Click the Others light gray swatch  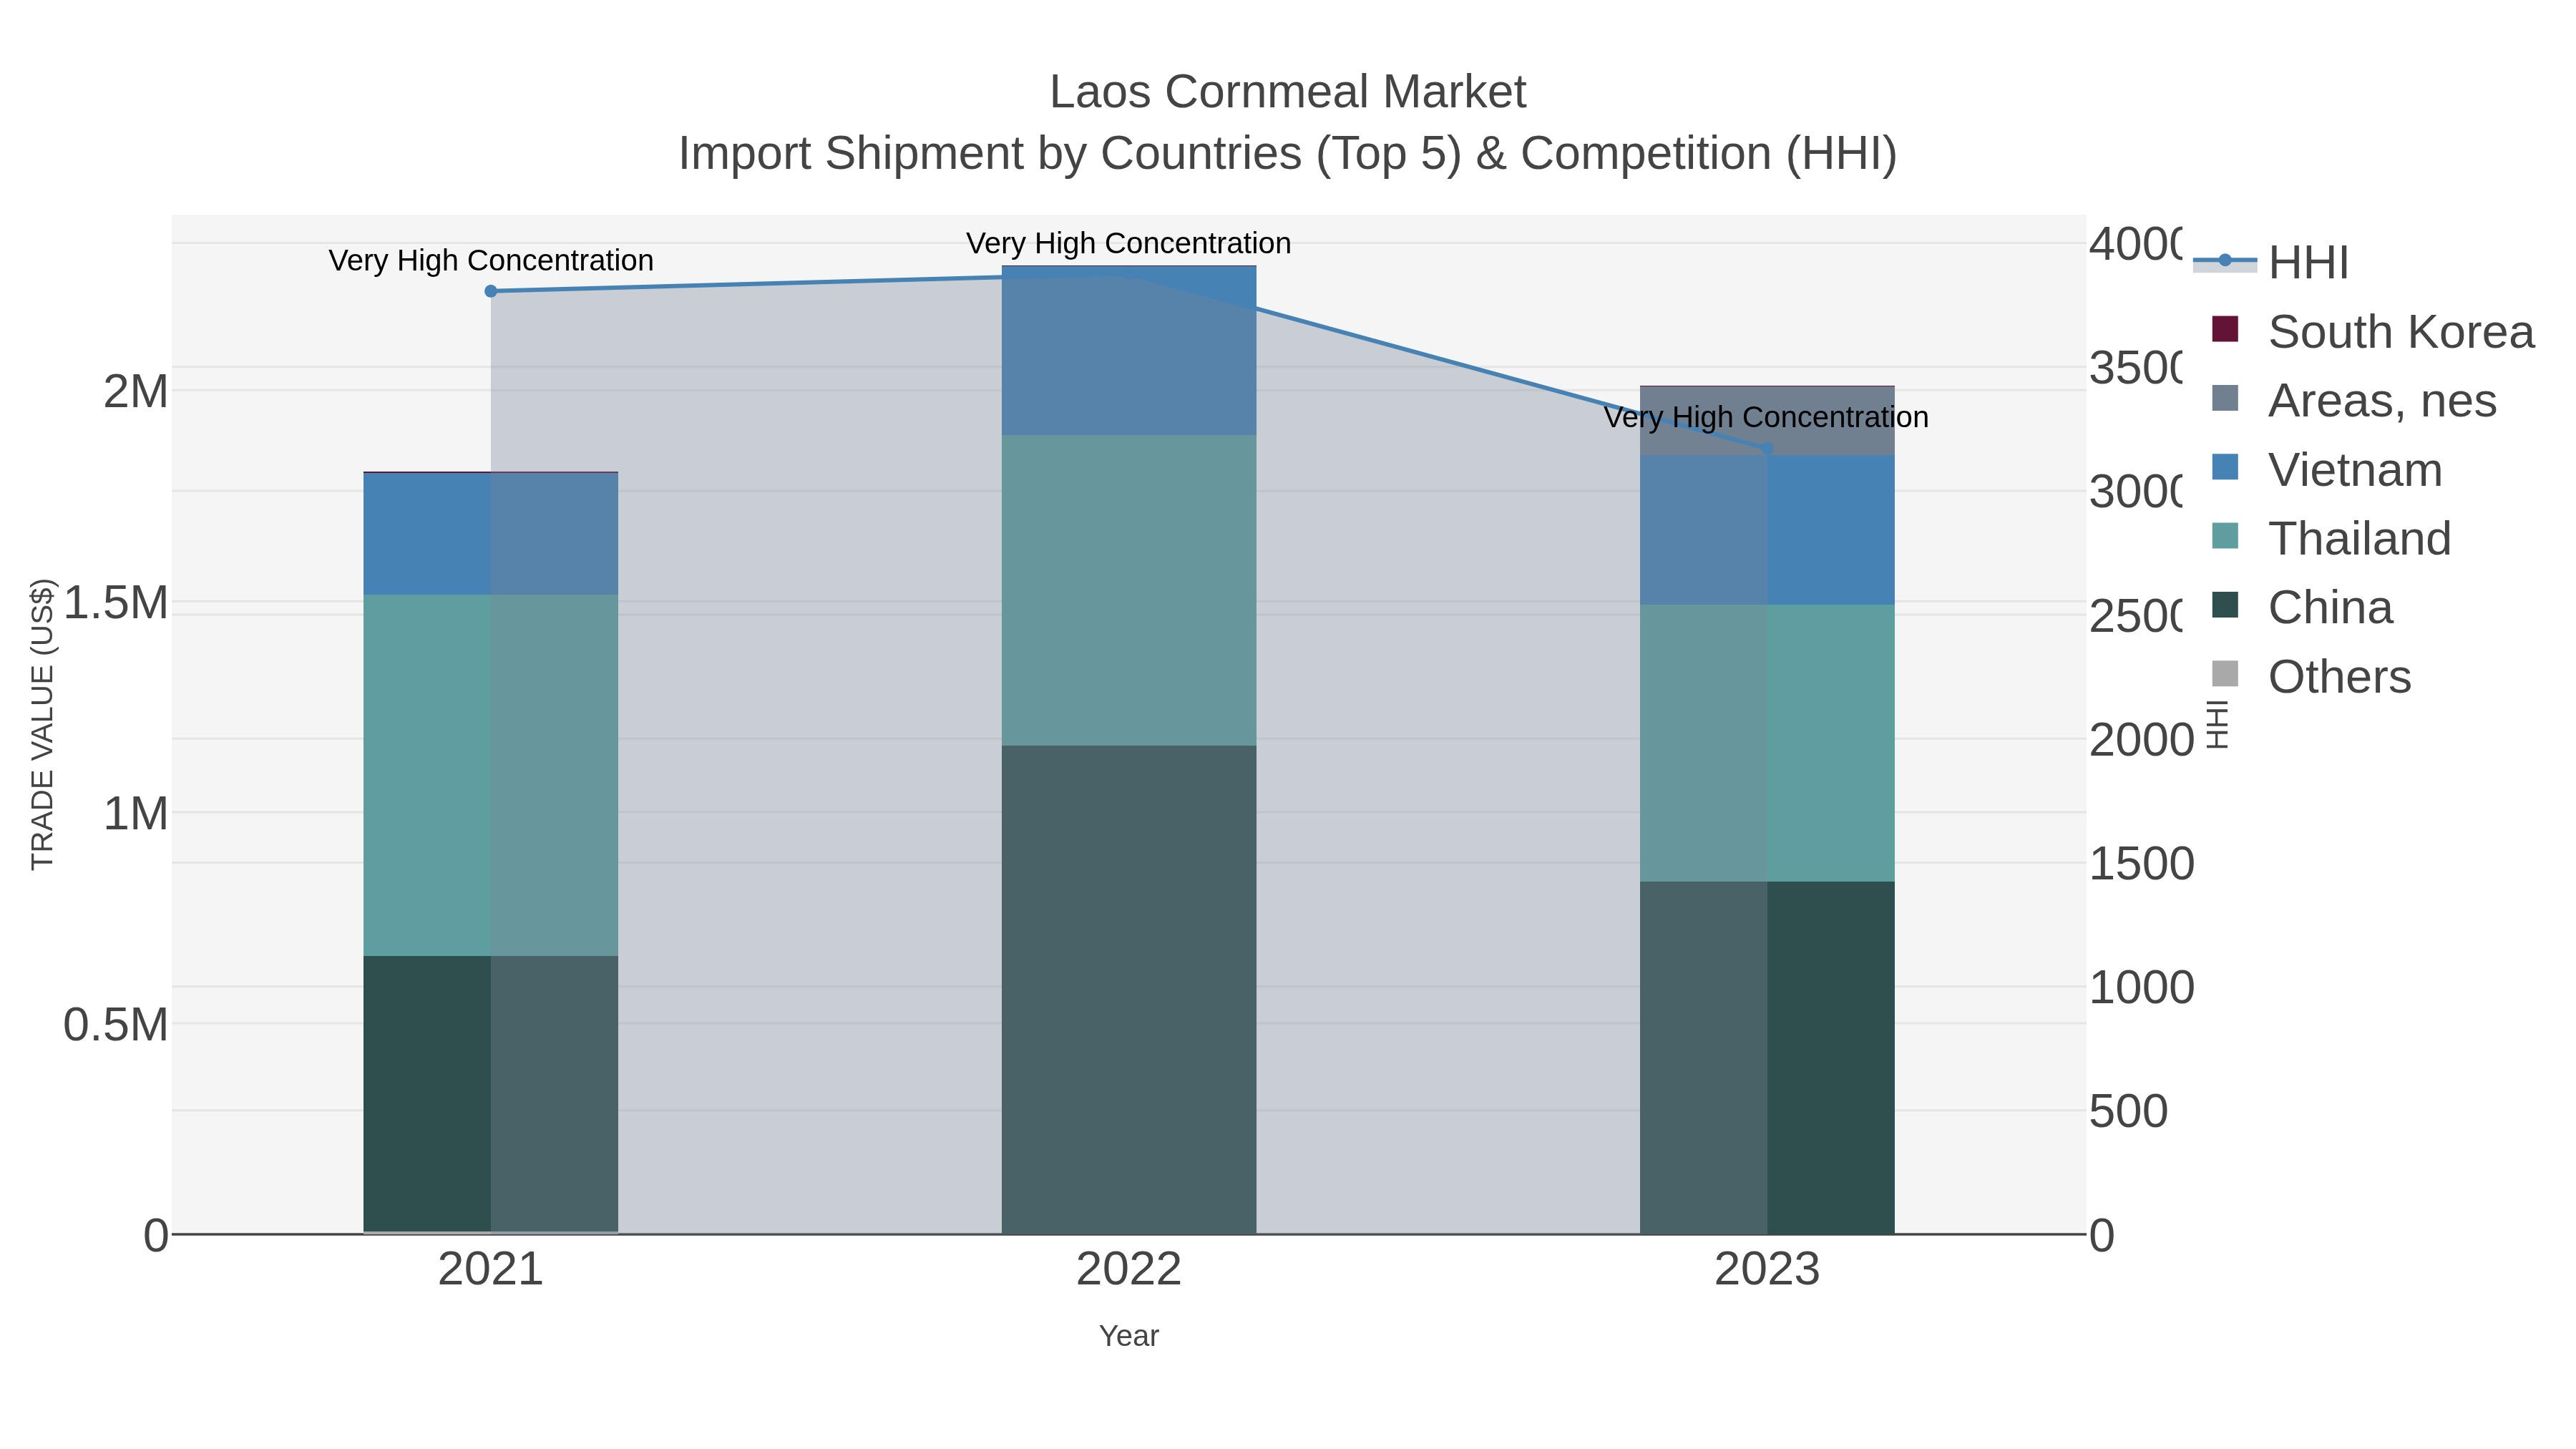point(2225,674)
